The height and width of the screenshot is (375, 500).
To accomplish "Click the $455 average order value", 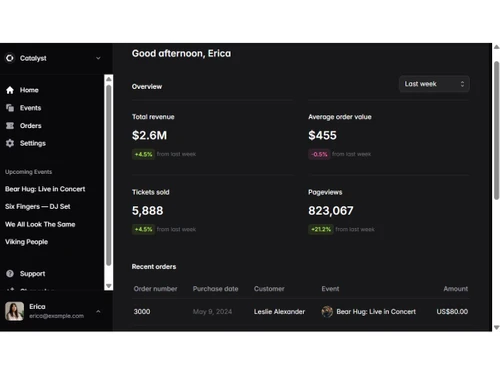I will click(322, 135).
